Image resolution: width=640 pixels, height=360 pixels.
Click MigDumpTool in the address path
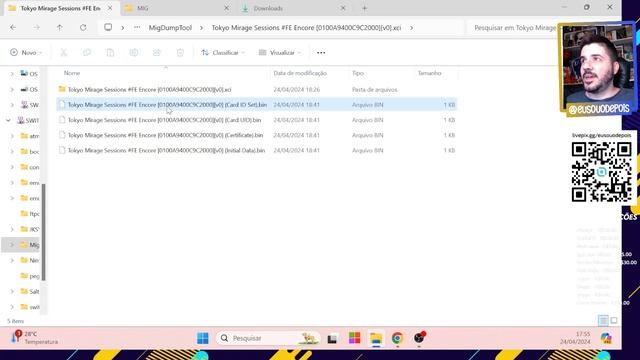pos(170,28)
